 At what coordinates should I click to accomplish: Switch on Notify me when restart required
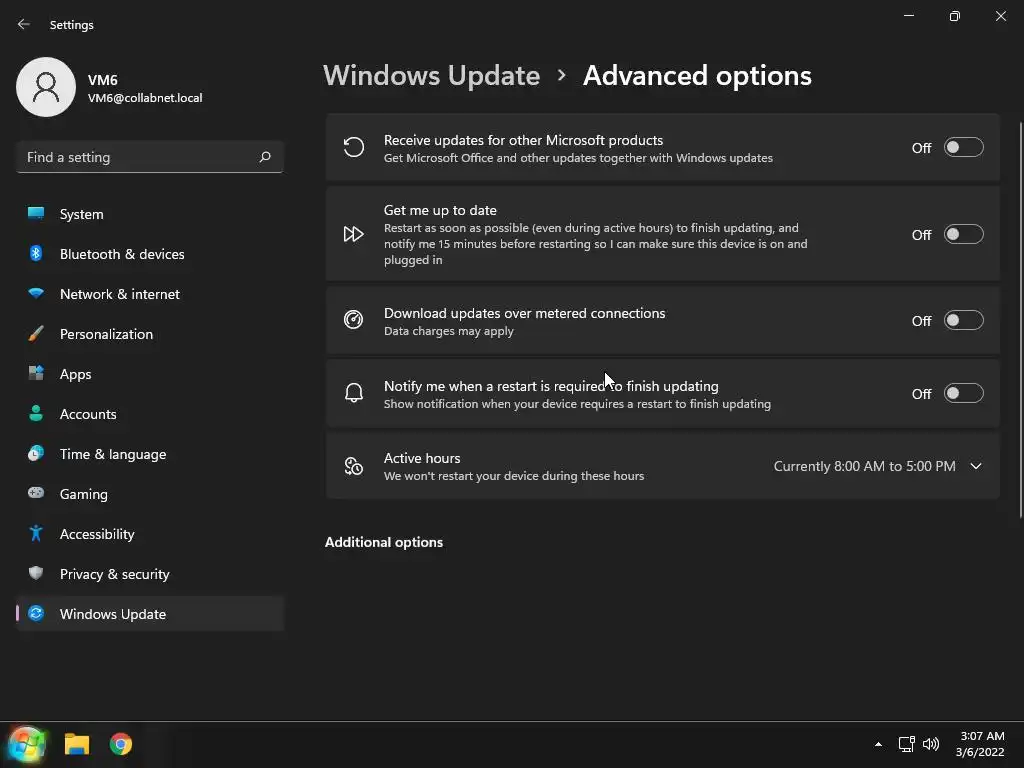click(x=963, y=394)
